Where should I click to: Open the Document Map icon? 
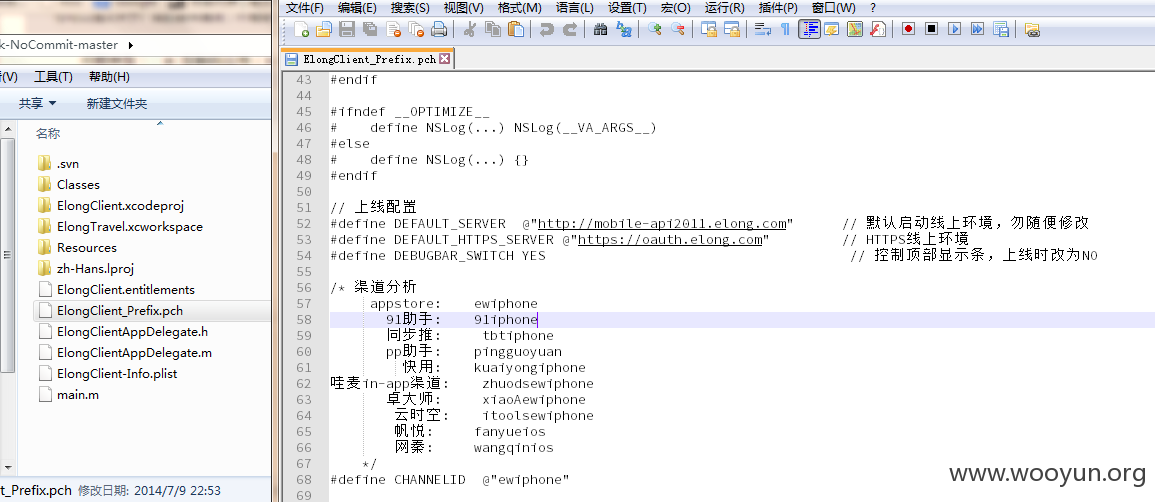click(854, 29)
